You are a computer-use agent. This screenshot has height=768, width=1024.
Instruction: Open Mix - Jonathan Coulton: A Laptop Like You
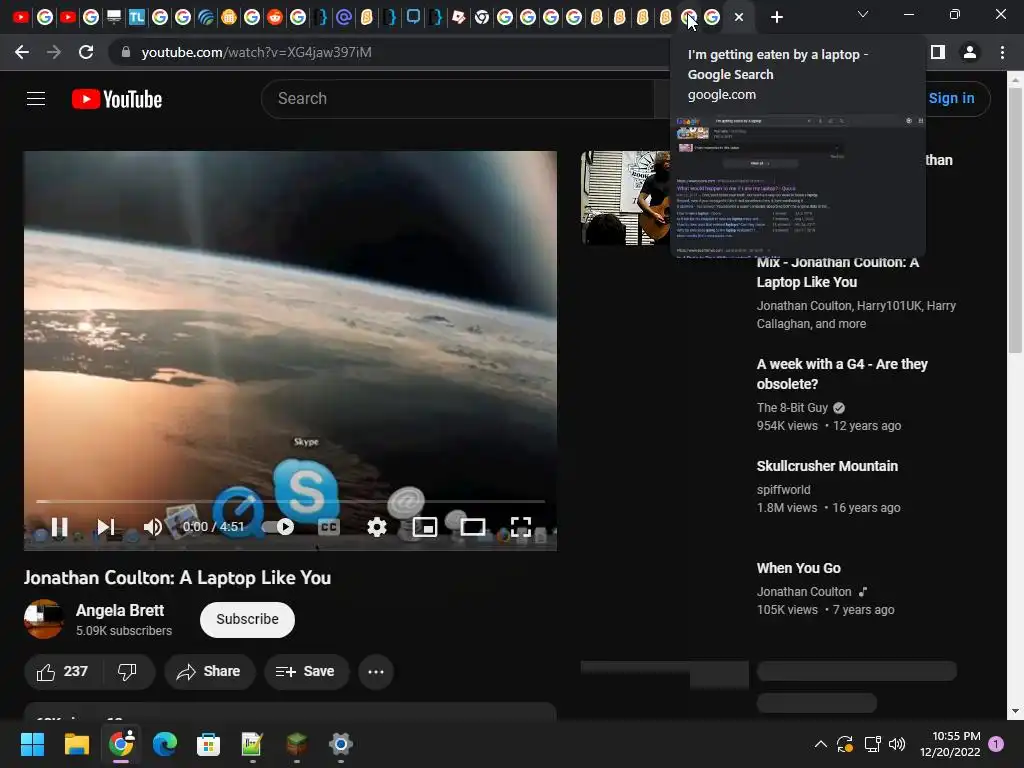838,272
